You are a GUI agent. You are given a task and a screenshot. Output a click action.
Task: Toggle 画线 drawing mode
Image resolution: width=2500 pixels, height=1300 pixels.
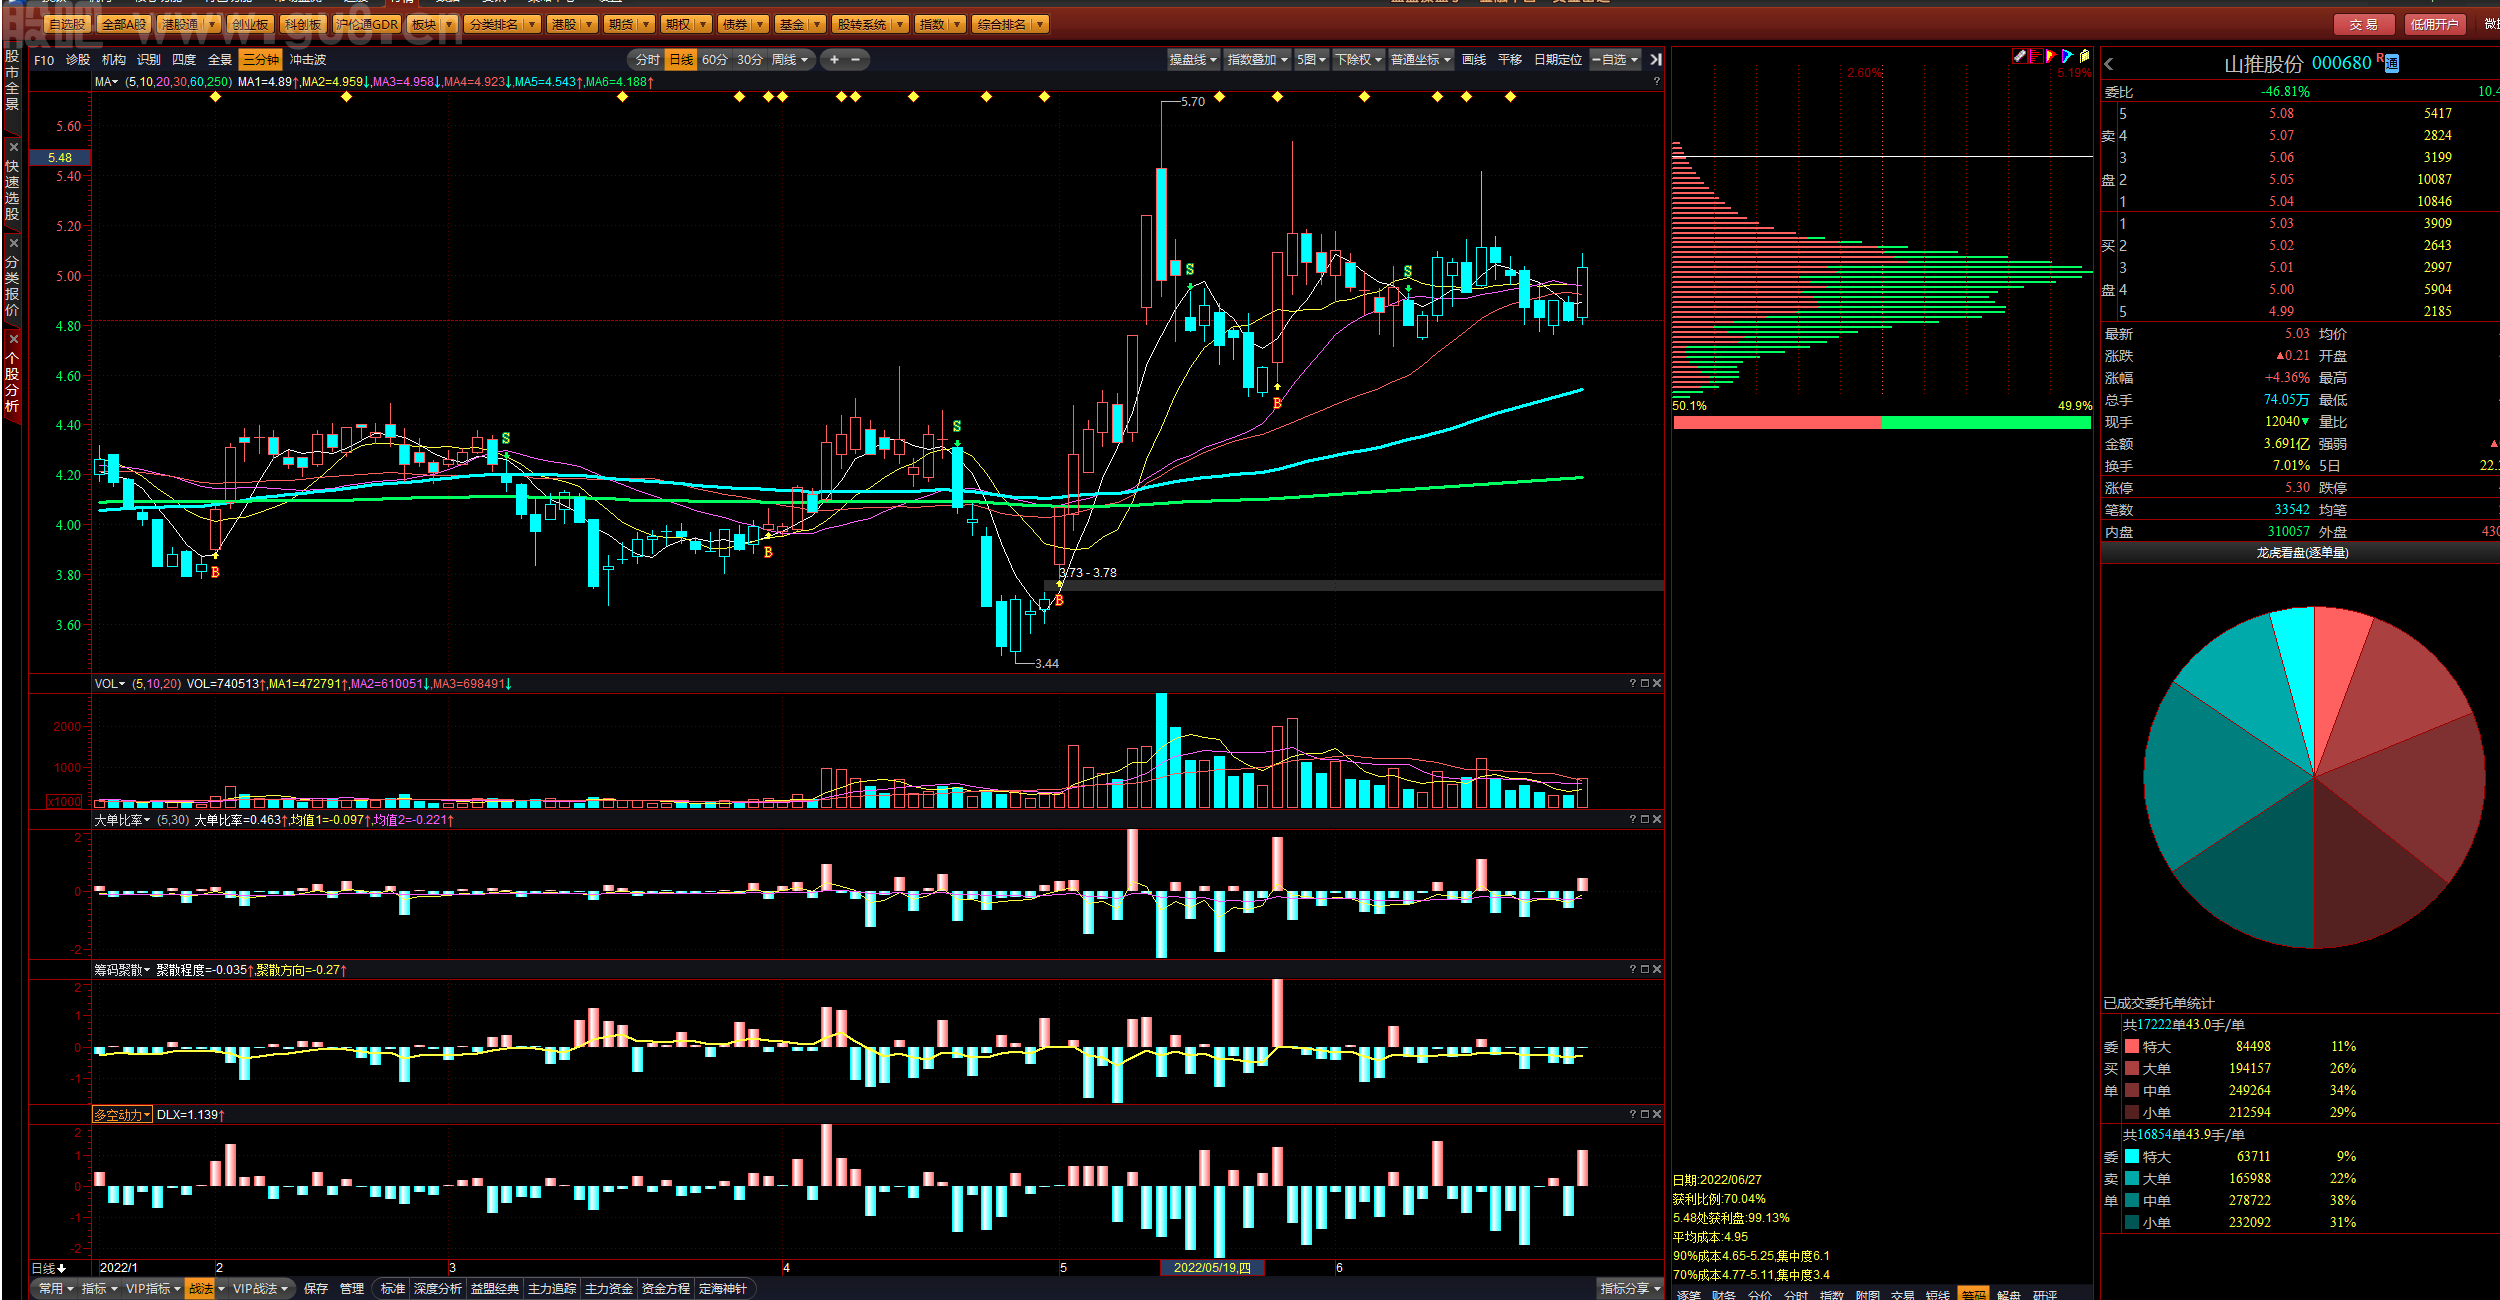1474,60
